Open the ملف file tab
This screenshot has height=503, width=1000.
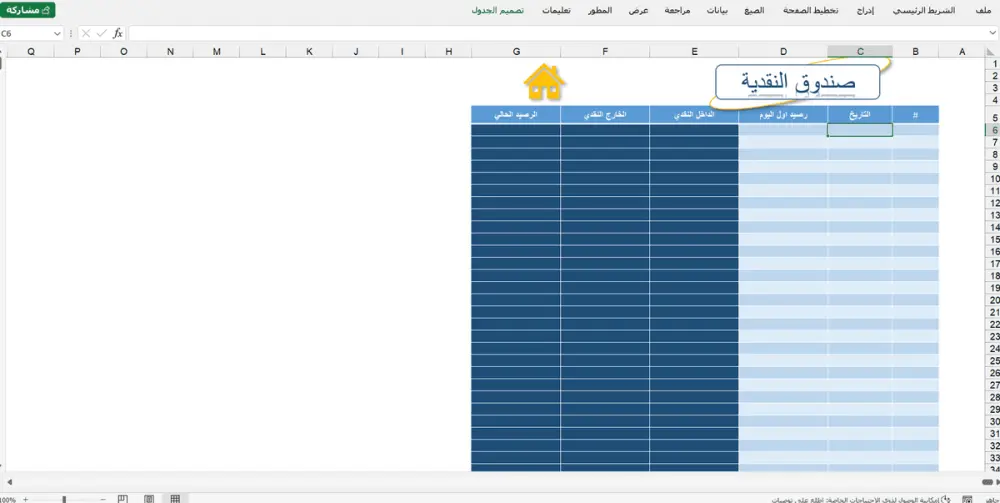983,11
